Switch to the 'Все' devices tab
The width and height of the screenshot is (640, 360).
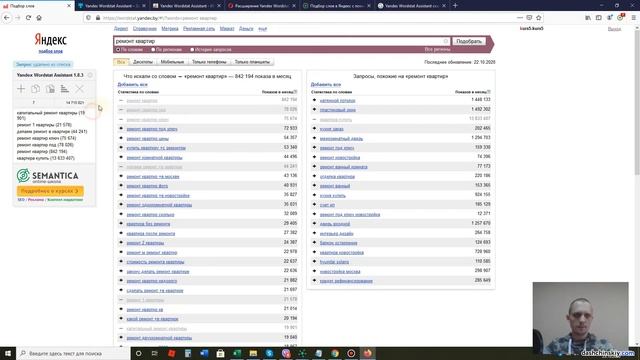click(121, 62)
